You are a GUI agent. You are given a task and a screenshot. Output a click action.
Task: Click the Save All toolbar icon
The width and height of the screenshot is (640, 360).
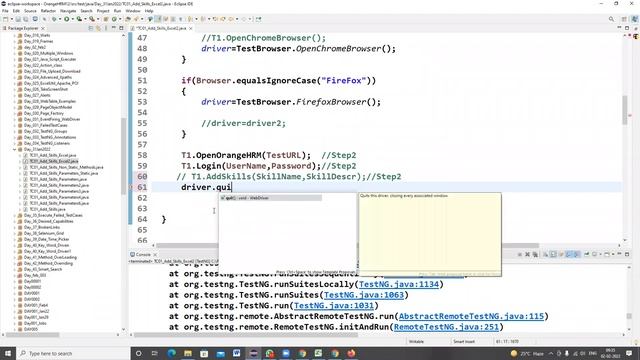click(x=25, y=19)
